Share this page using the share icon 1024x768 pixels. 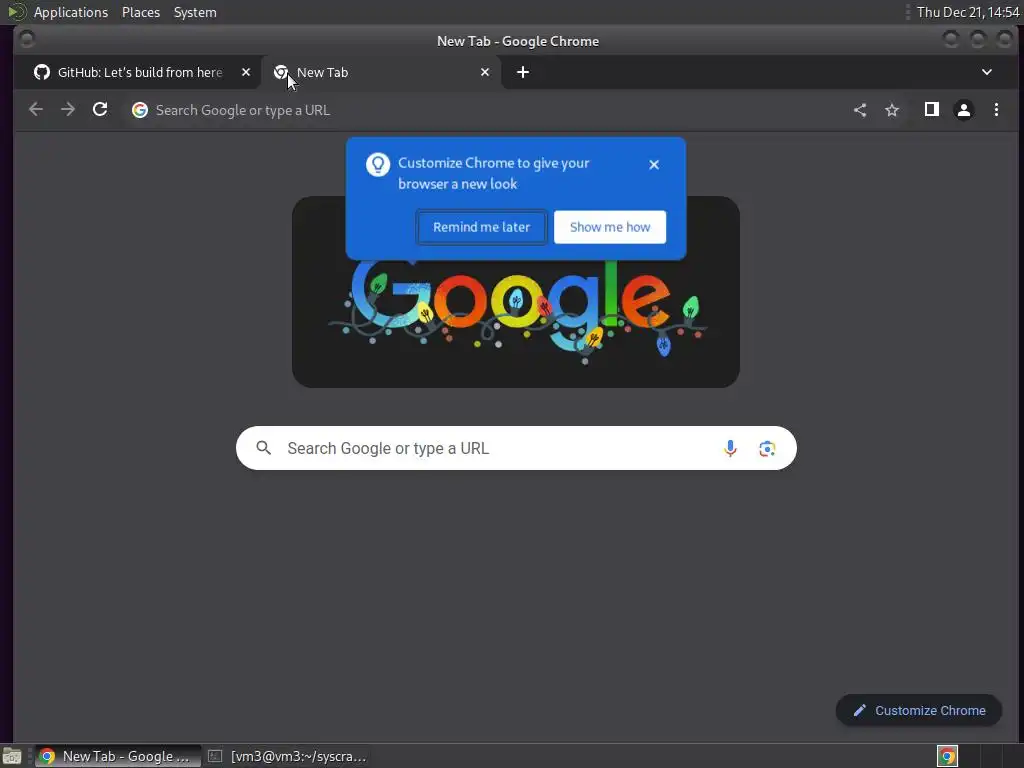click(859, 110)
